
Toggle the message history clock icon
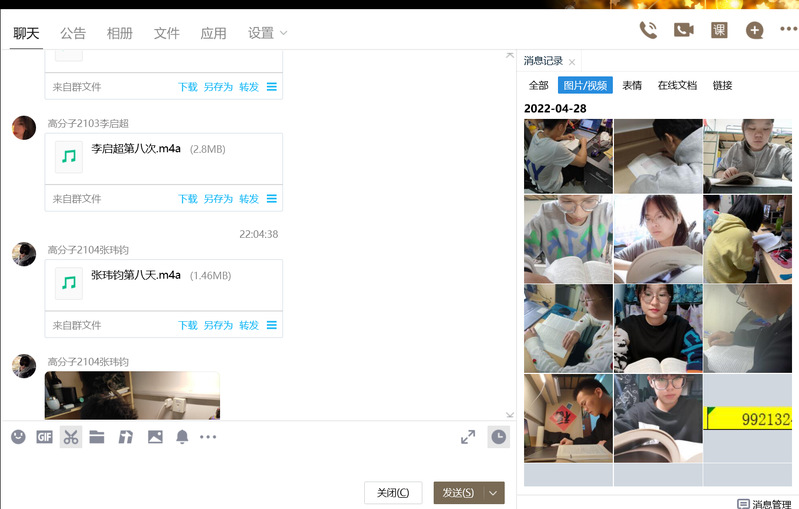point(498,437)
